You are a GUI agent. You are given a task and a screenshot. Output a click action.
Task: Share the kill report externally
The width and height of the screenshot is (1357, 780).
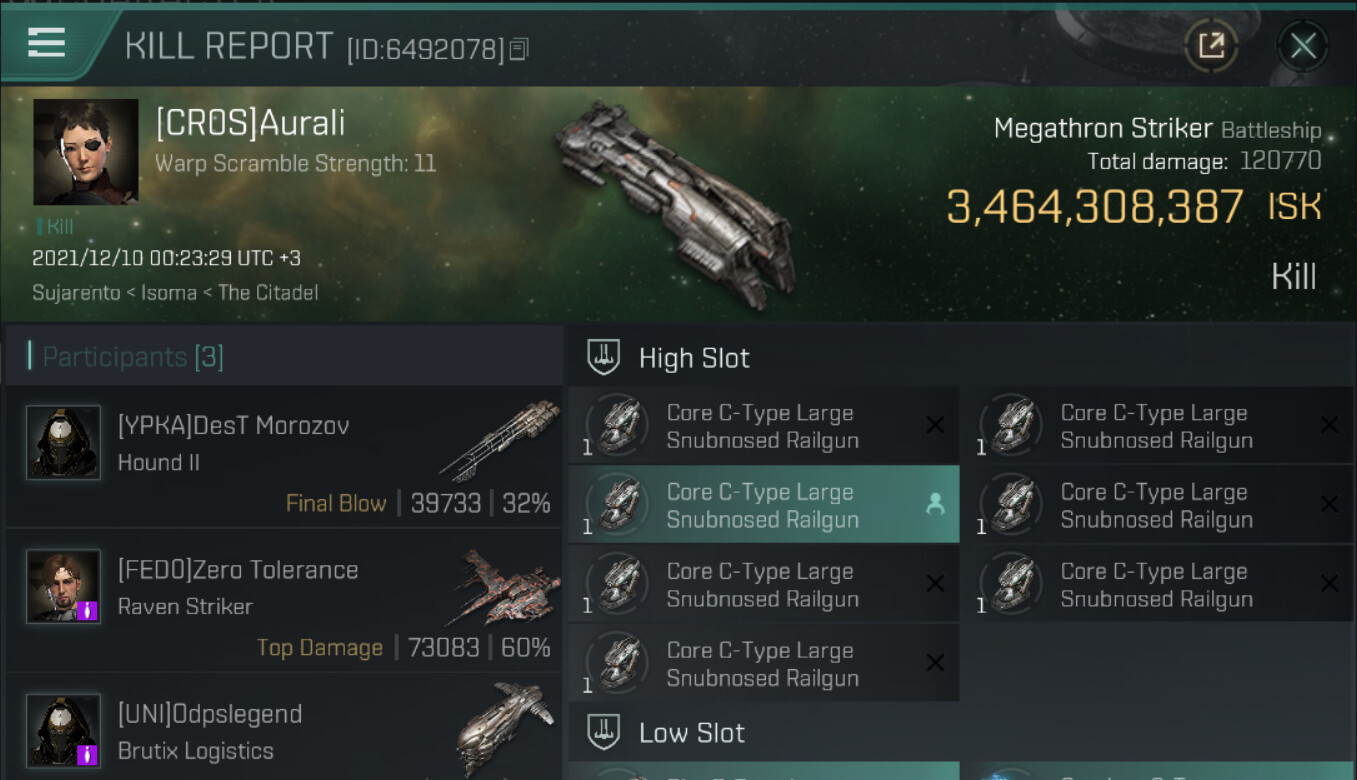tap(1211, 45)
